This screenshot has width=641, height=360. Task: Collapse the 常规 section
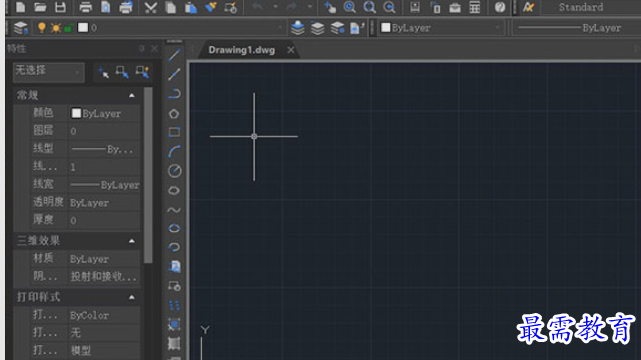pyautogui.click(x=132, y=95)
